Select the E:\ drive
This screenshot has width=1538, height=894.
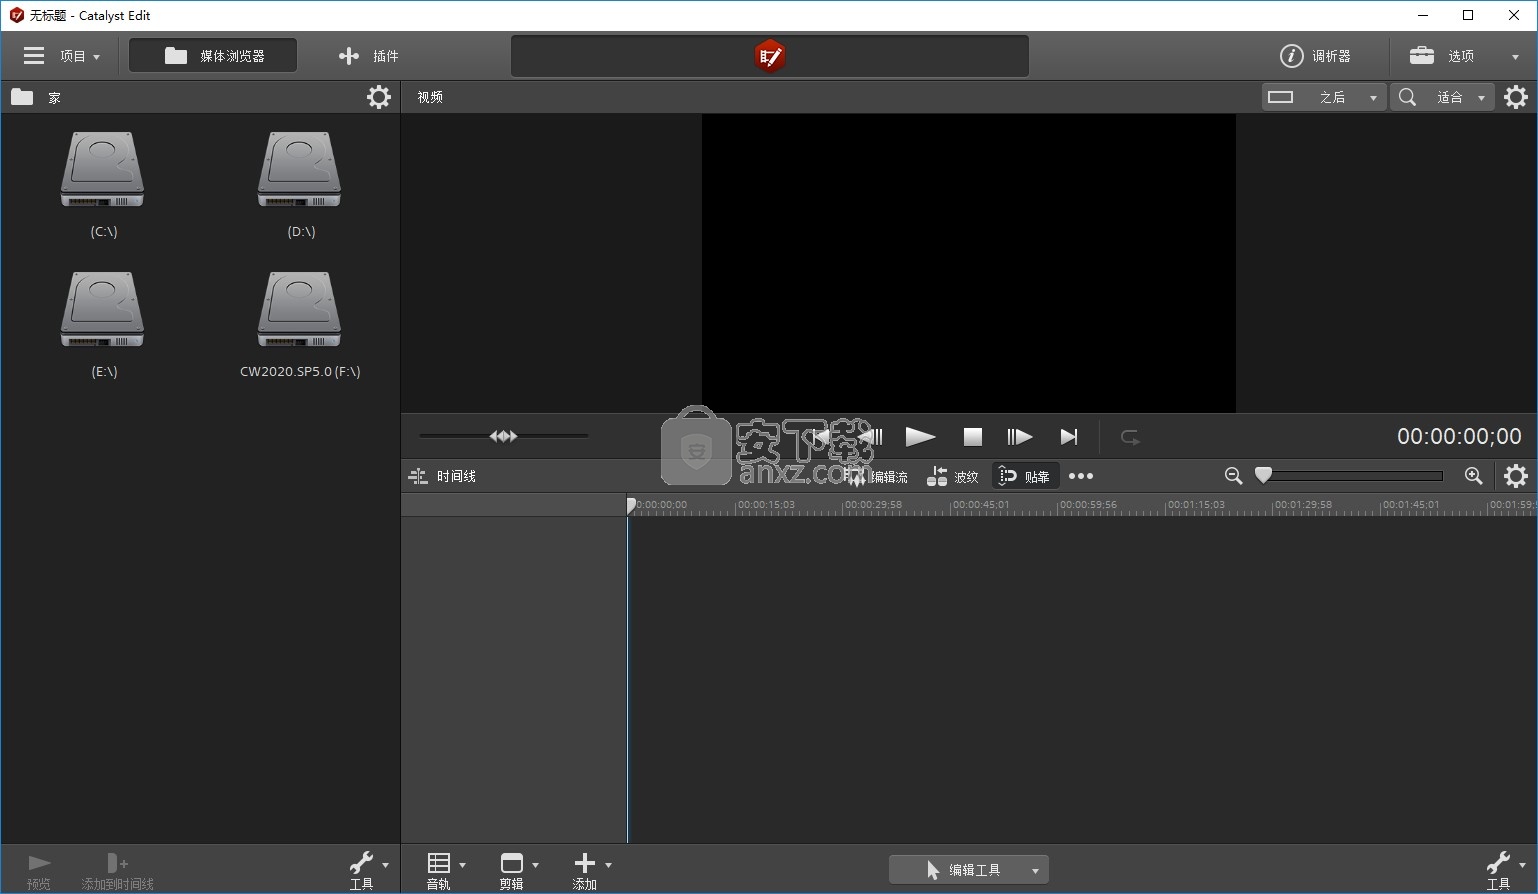click(x=103, y=324)
